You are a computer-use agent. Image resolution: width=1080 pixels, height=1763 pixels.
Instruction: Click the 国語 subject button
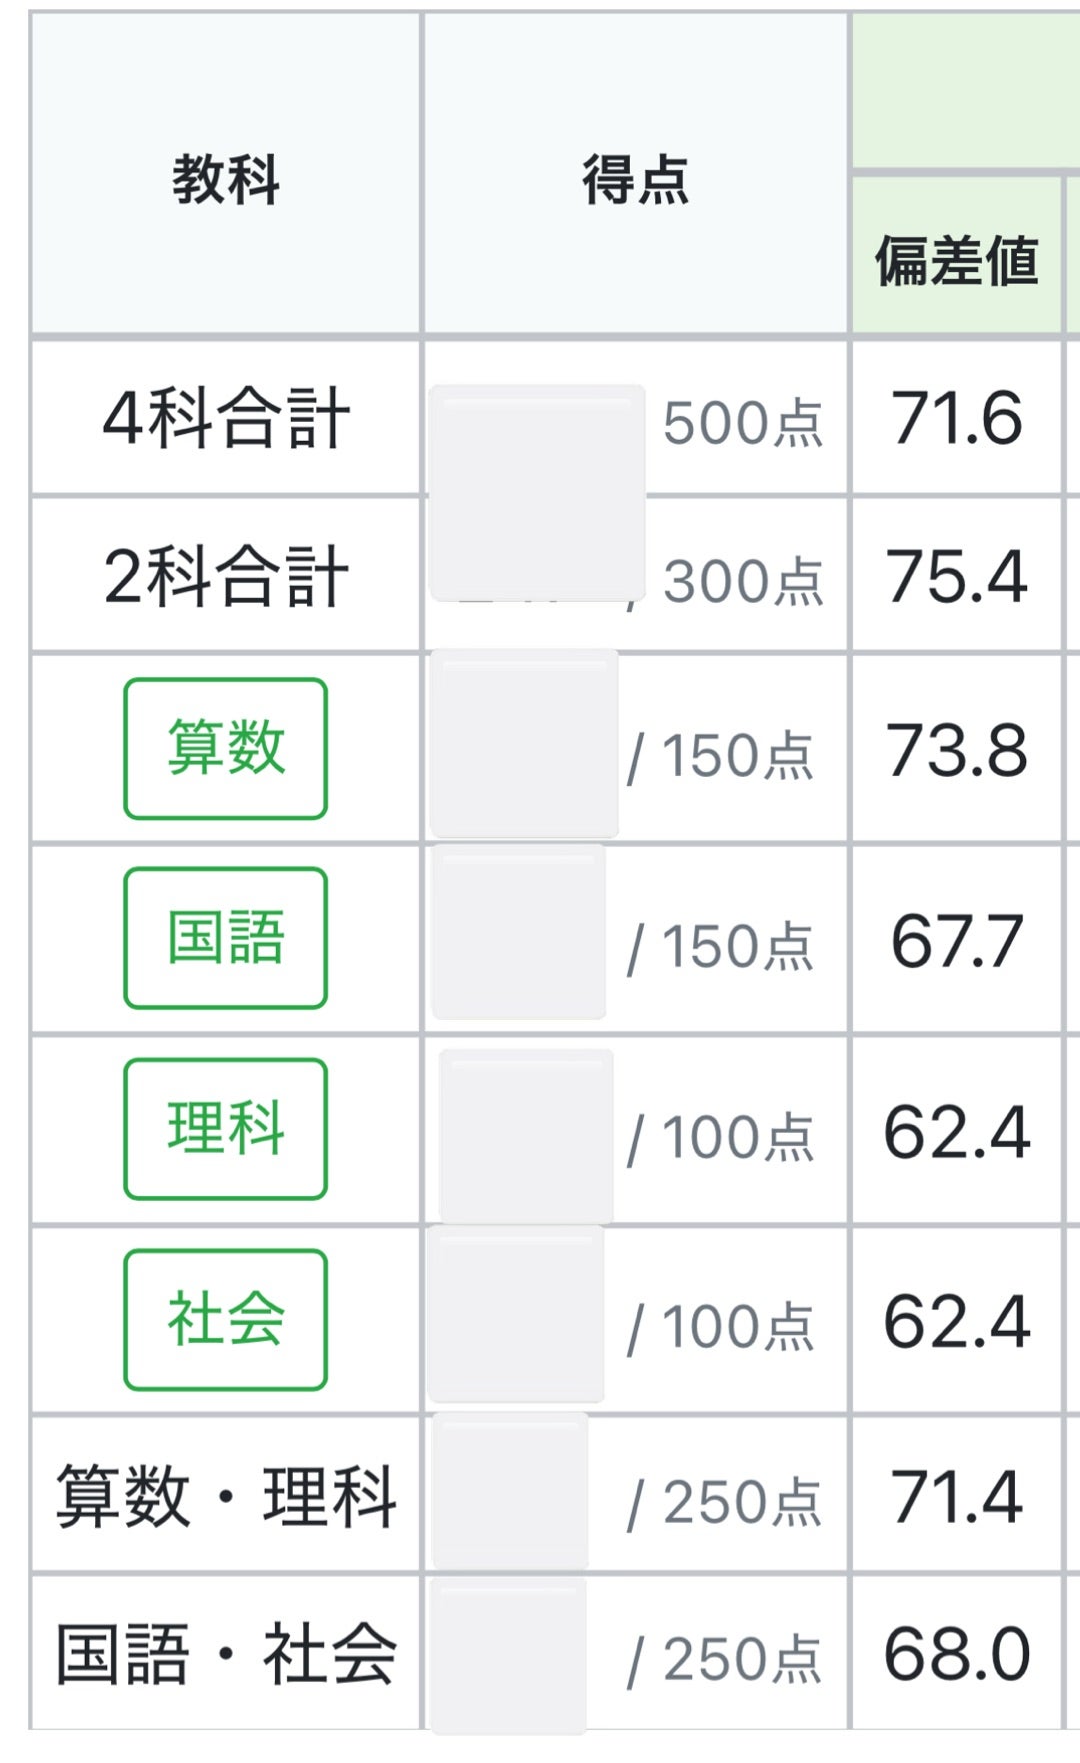[226, 938]
